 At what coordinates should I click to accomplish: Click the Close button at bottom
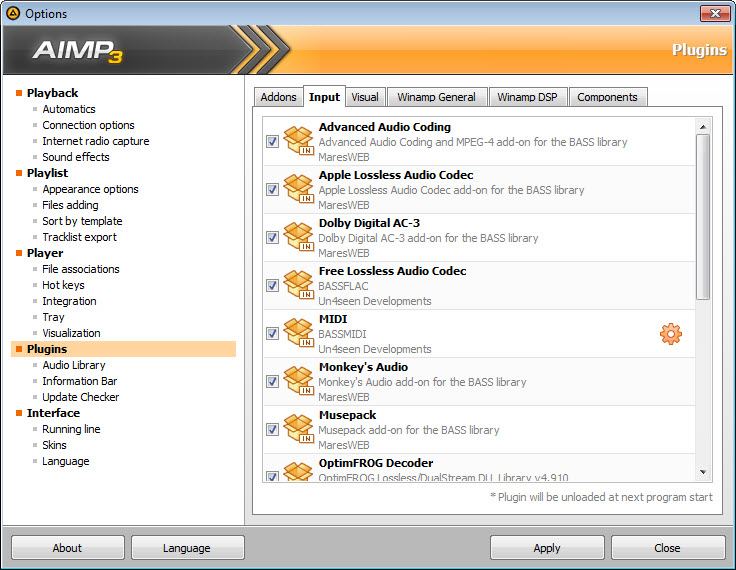668,547
